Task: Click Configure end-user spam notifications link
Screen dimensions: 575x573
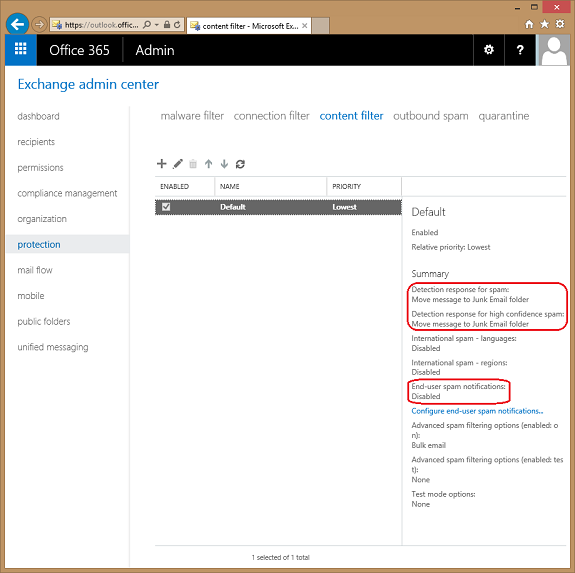Action: (477, 411)
